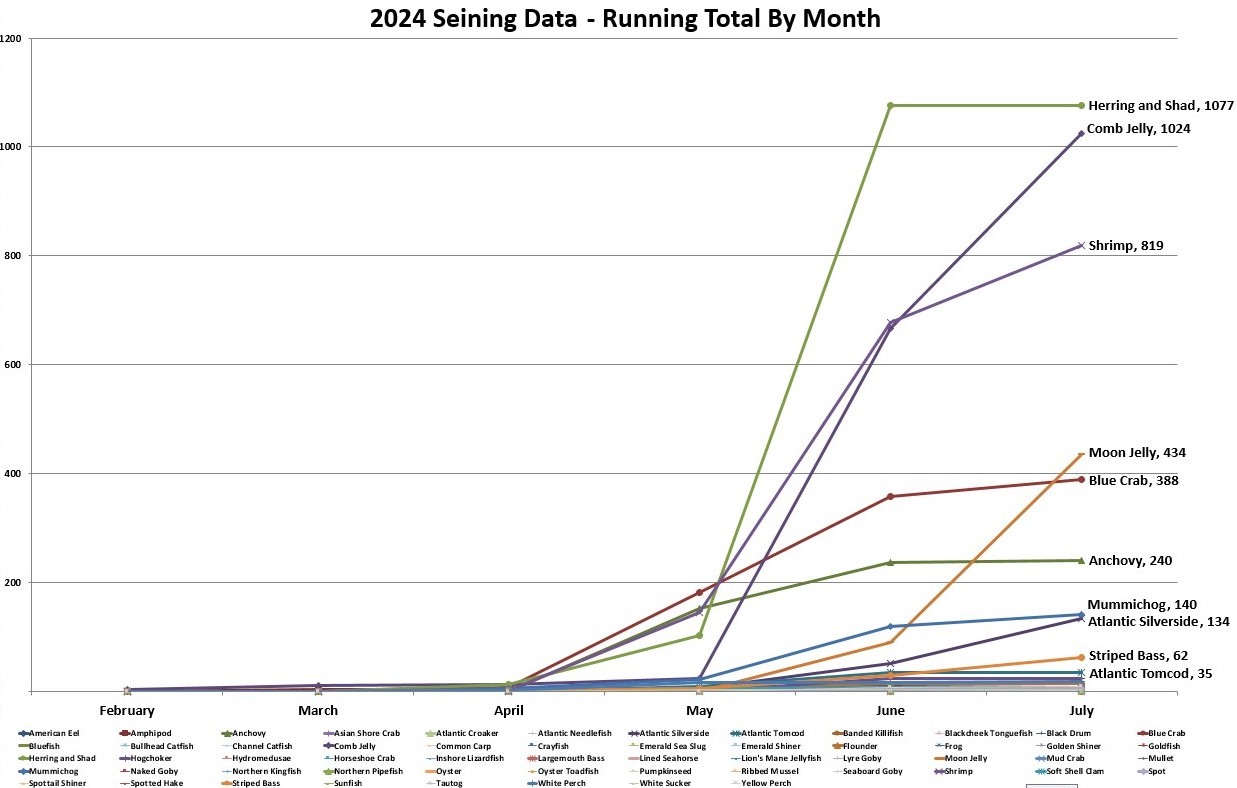The width and height of the screenshot is (1237, 788).
Task: Click the July label on the horizontal axis
Action: coord(1081,710)
